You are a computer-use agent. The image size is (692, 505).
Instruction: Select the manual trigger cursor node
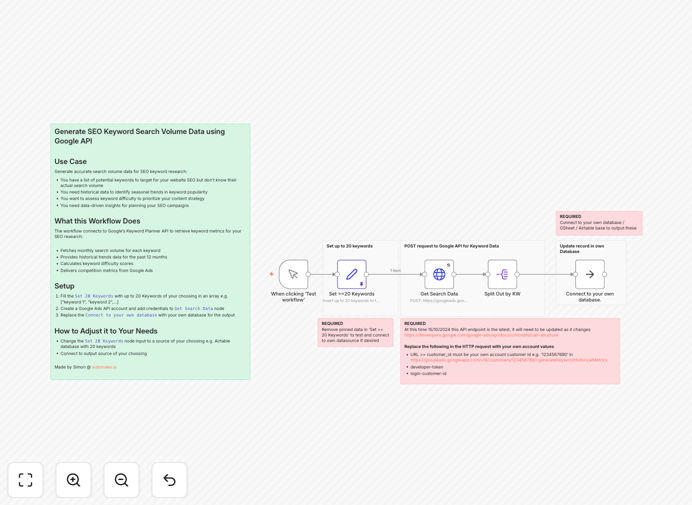tap(293, 274)
